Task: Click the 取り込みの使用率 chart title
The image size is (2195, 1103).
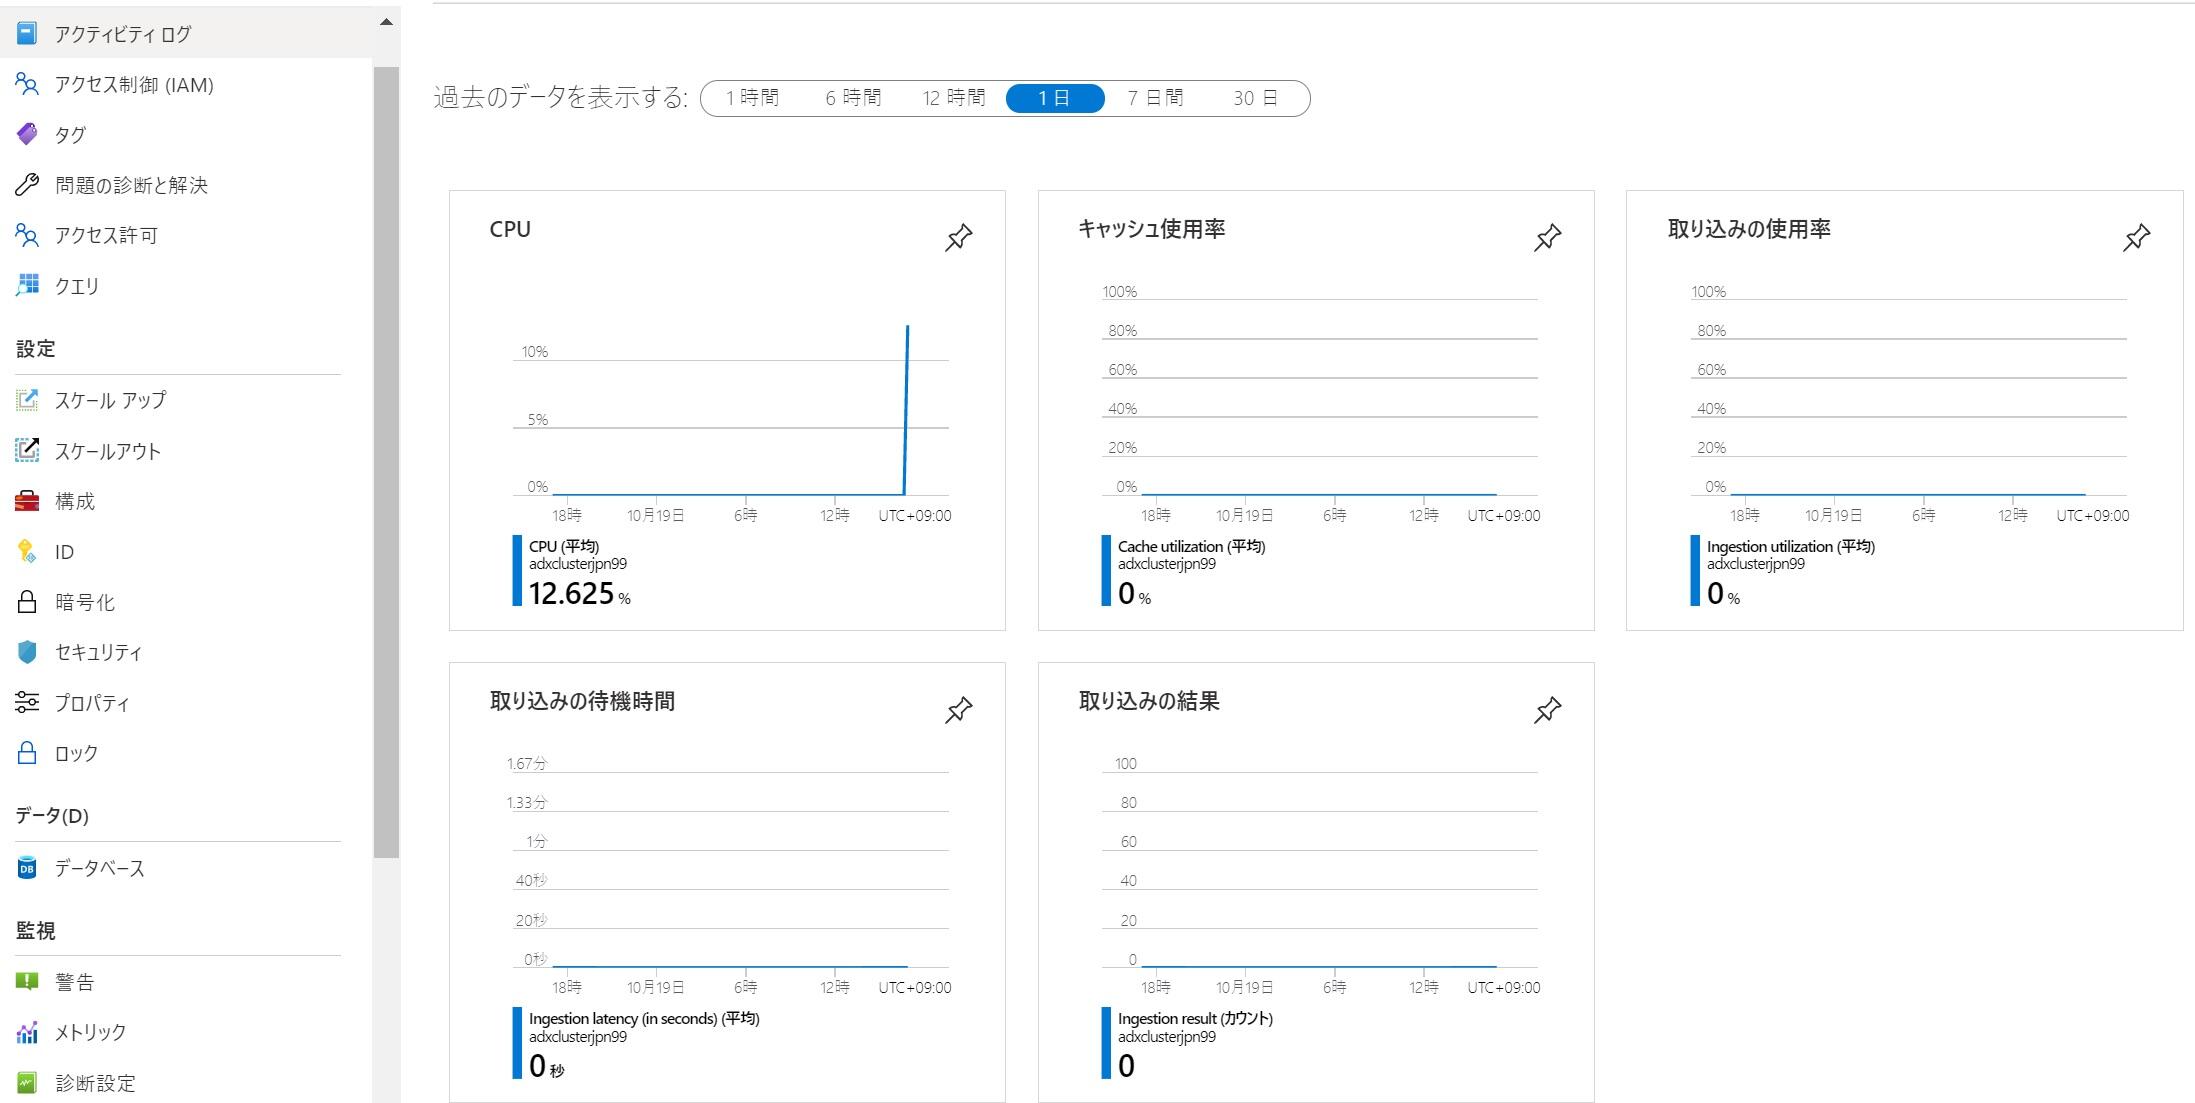Action: pyautogui.click(x=1749, y=229)
